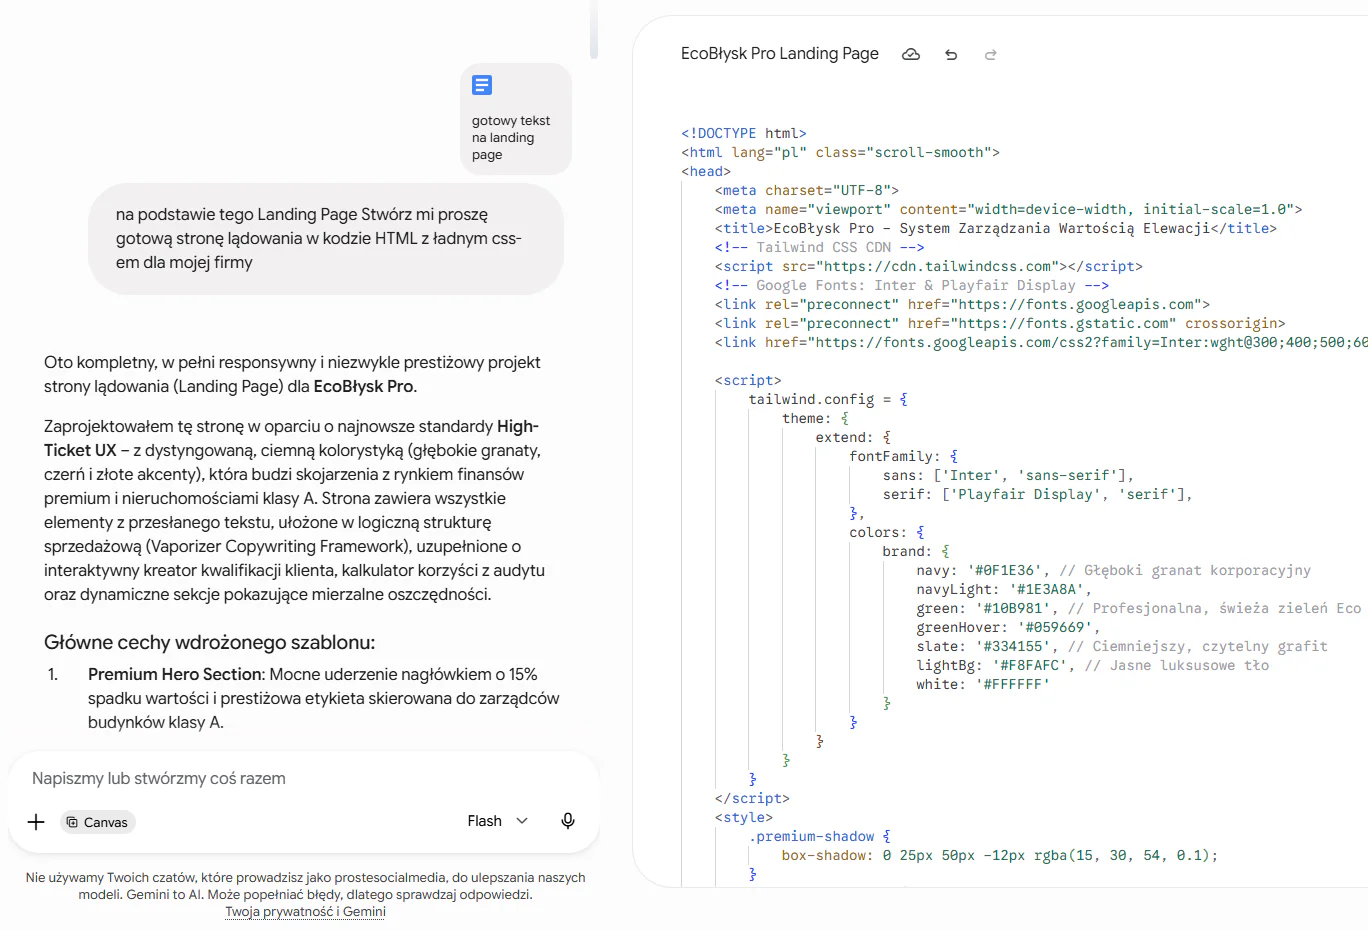Click the 'tailwind.config = {' line
1368x930 pixels.
coord(828,399)
